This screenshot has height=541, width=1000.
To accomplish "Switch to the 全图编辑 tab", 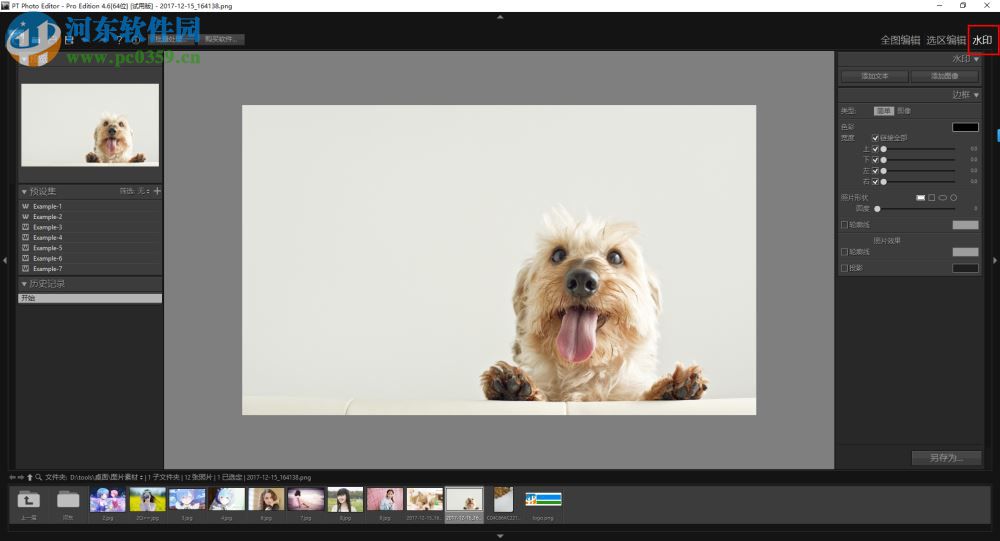I will point(900,40).
